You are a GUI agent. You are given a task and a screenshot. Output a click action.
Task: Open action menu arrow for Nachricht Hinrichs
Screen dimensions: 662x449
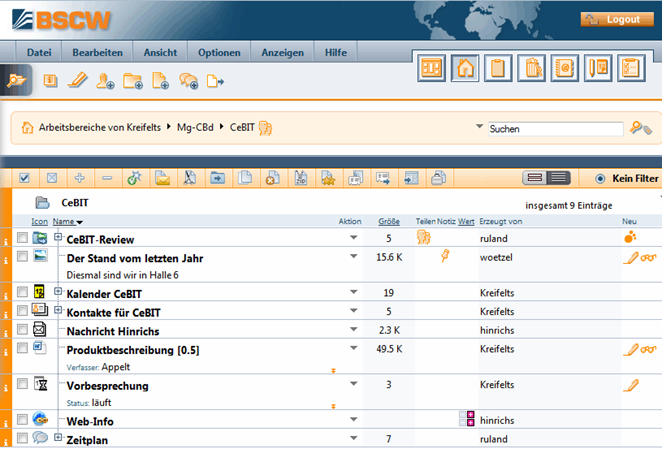click(x=354, y=329)
